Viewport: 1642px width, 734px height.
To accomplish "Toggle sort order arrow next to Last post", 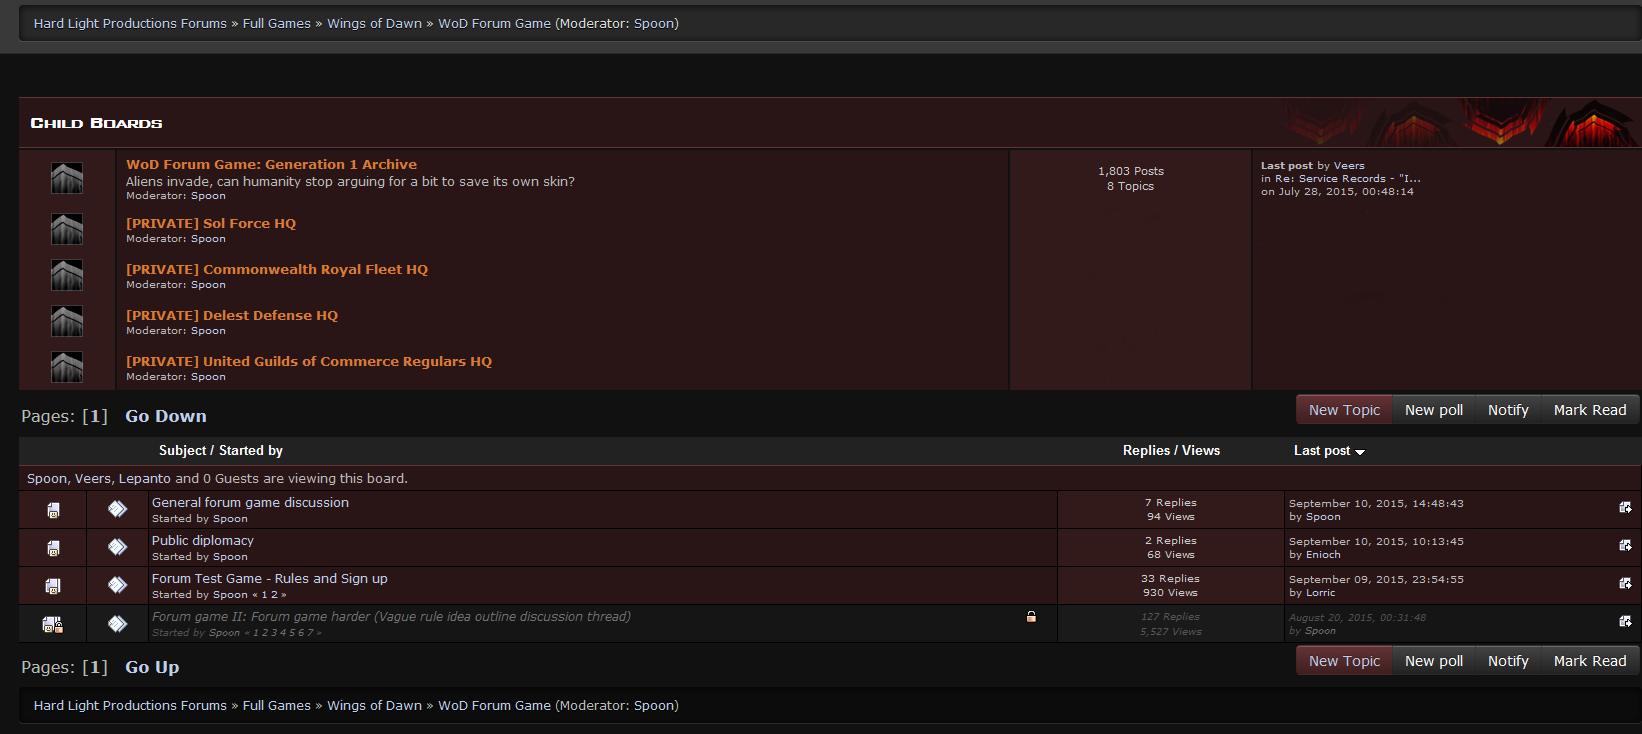I will [x=1360, y=452].
